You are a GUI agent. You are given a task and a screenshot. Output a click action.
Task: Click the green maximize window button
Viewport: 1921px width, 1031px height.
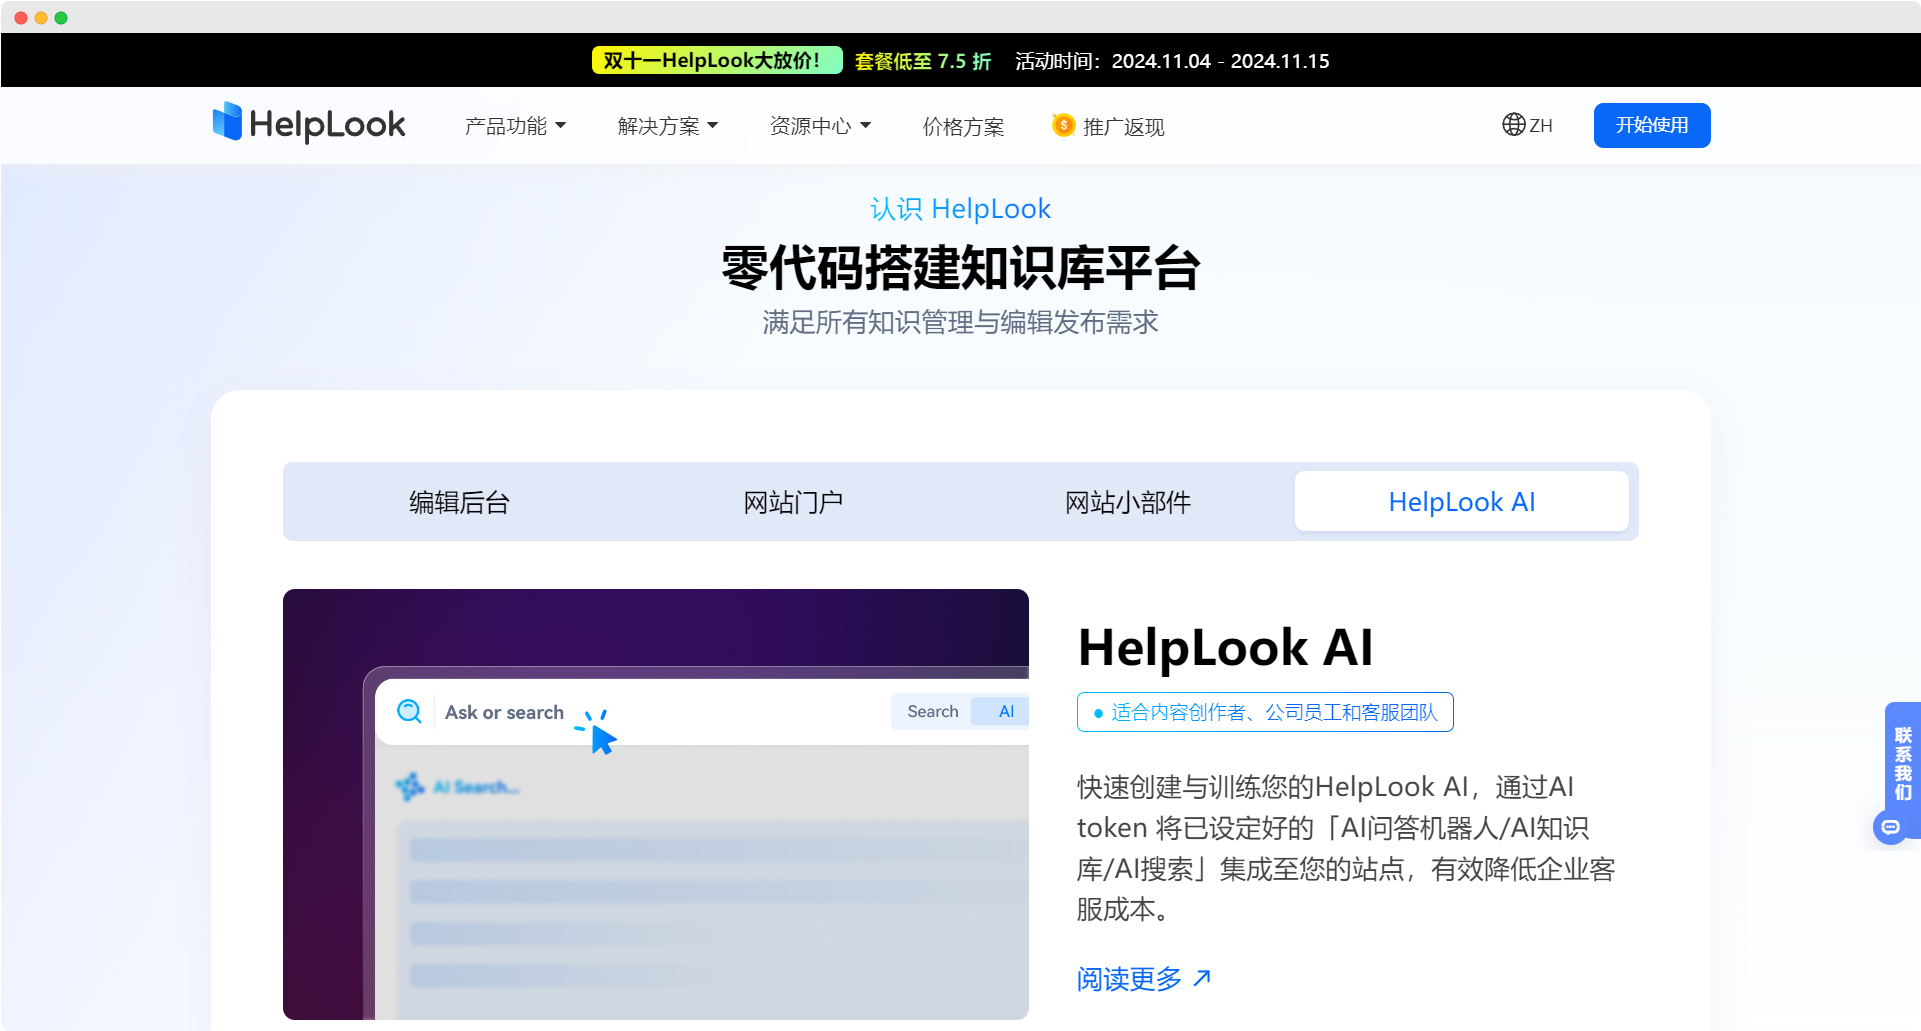[x=61, y=18]
